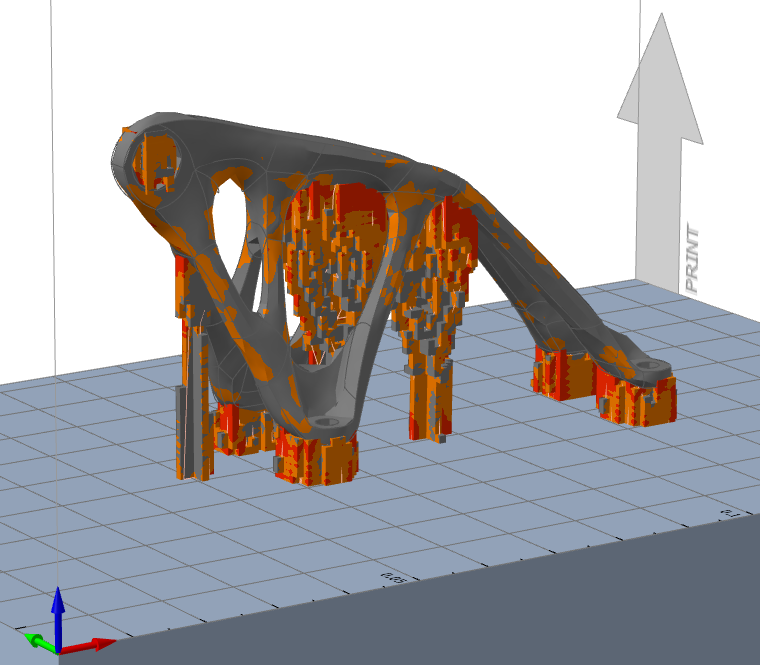Click the 0.05 scale label on the build plate

pos(392,578)
